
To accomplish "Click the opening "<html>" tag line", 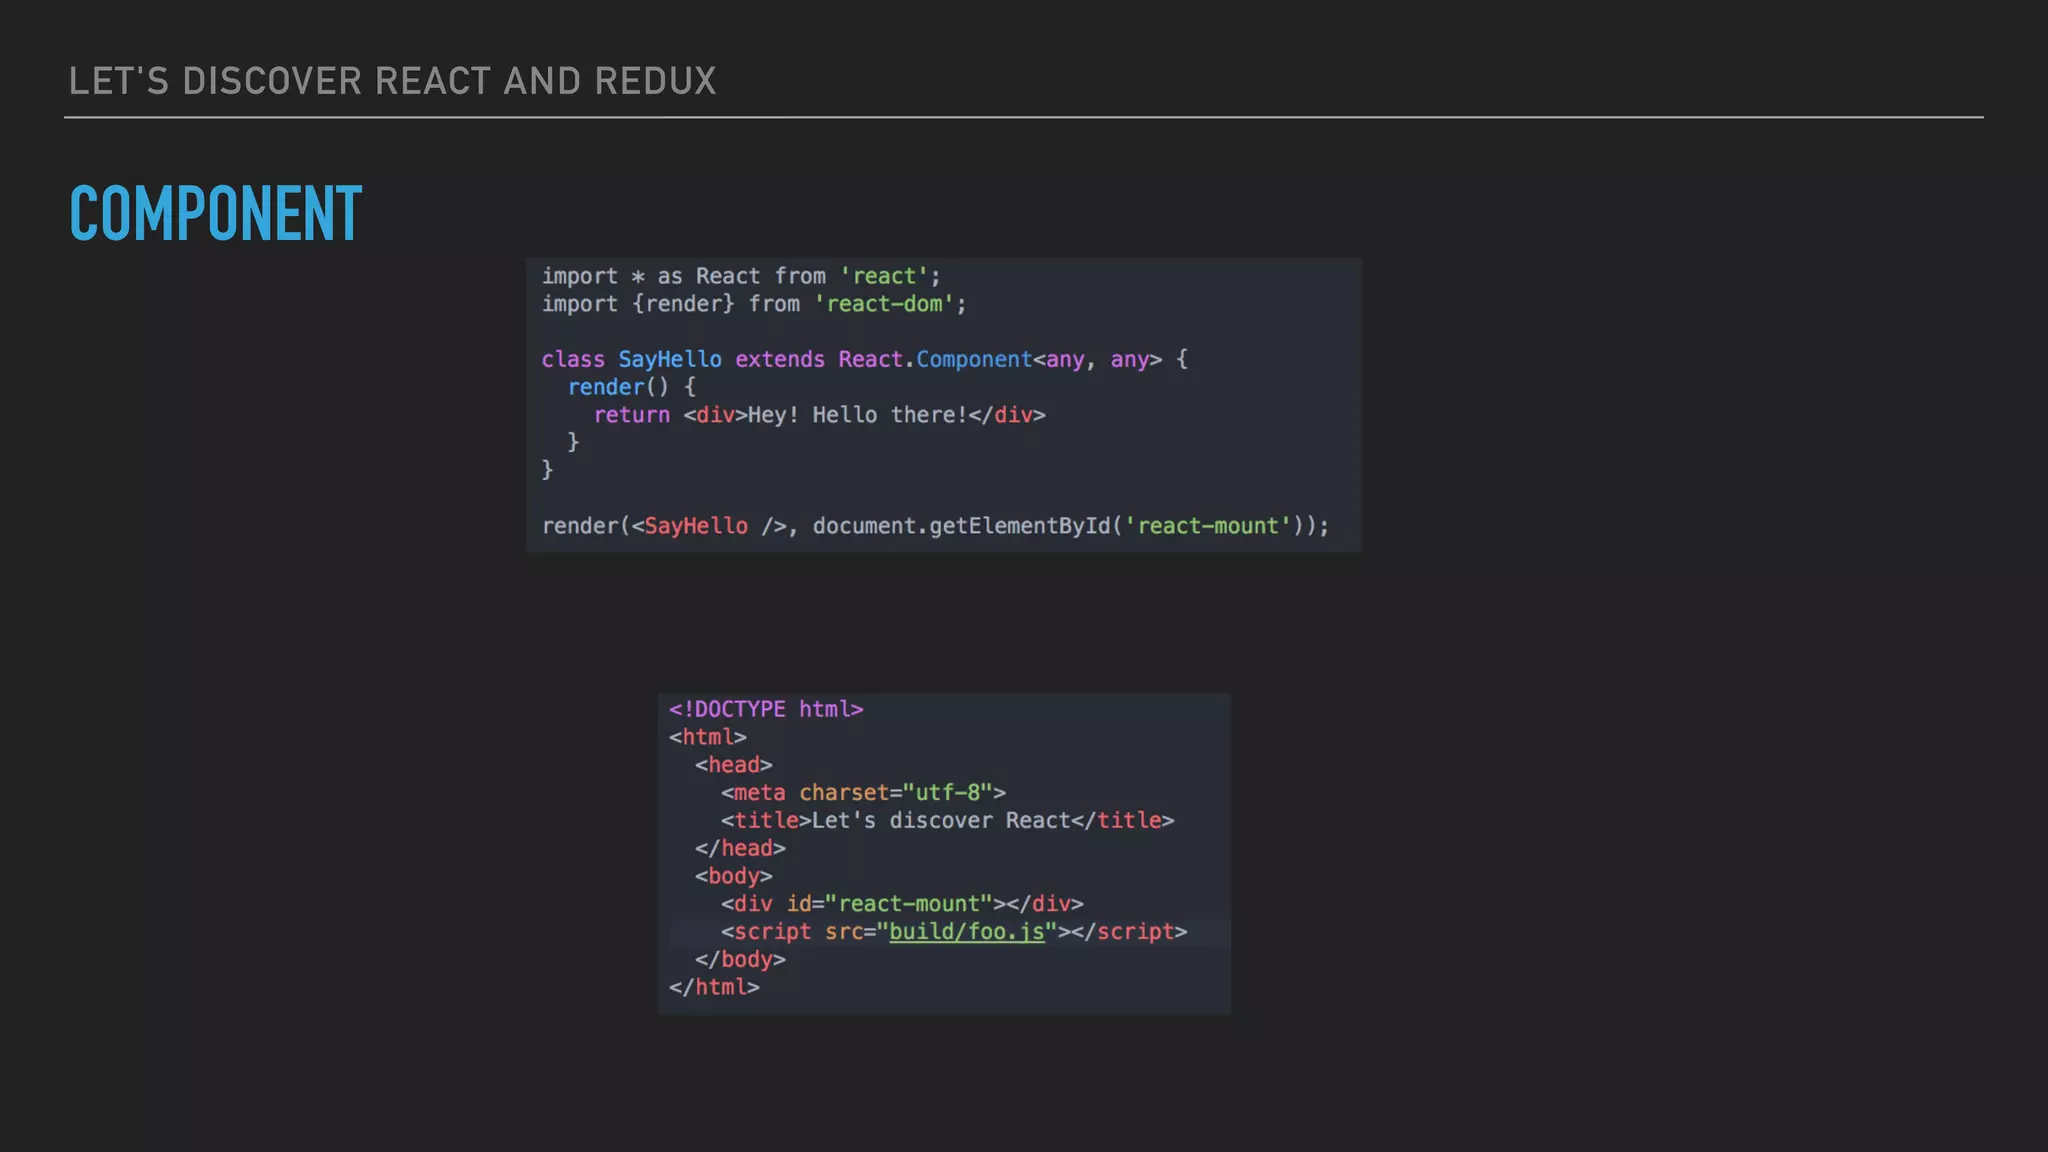I will tap(708, 737).
